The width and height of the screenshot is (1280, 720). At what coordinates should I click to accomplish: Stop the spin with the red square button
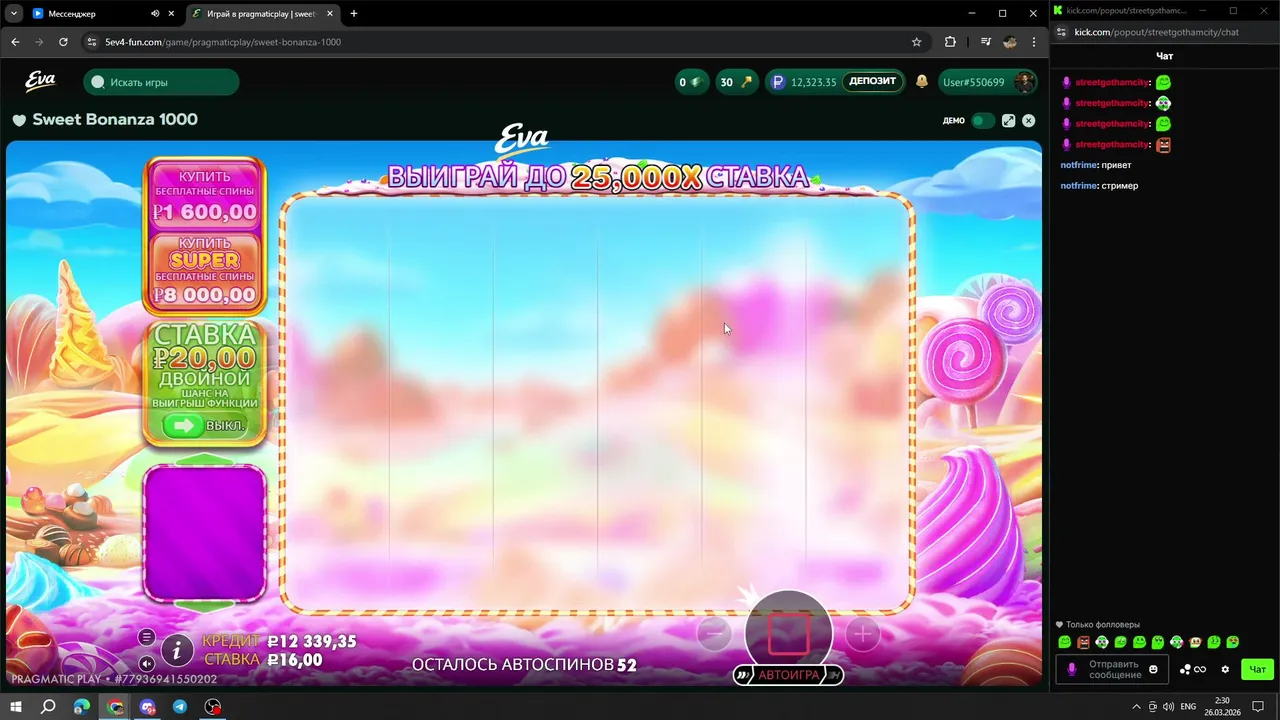point(788,634)
